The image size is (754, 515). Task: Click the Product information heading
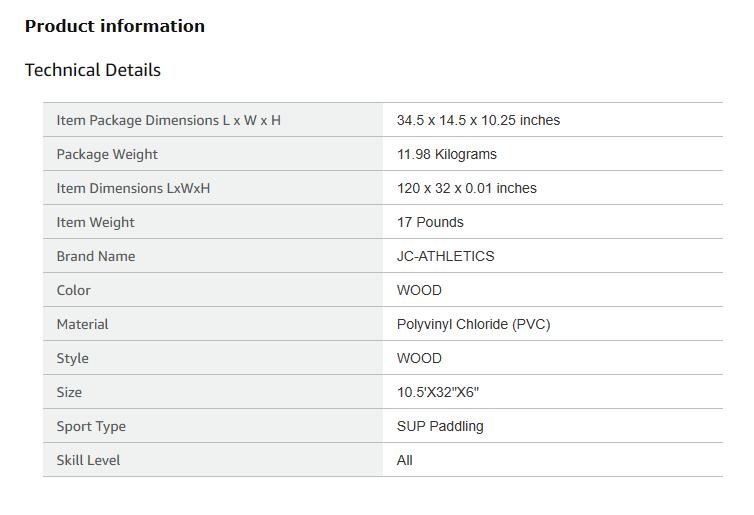(115, 26)
